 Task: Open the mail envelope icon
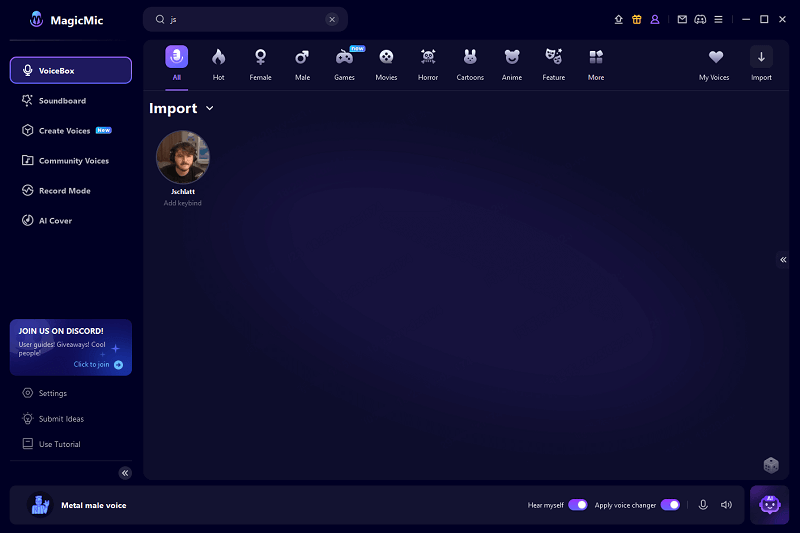[682, 19]
